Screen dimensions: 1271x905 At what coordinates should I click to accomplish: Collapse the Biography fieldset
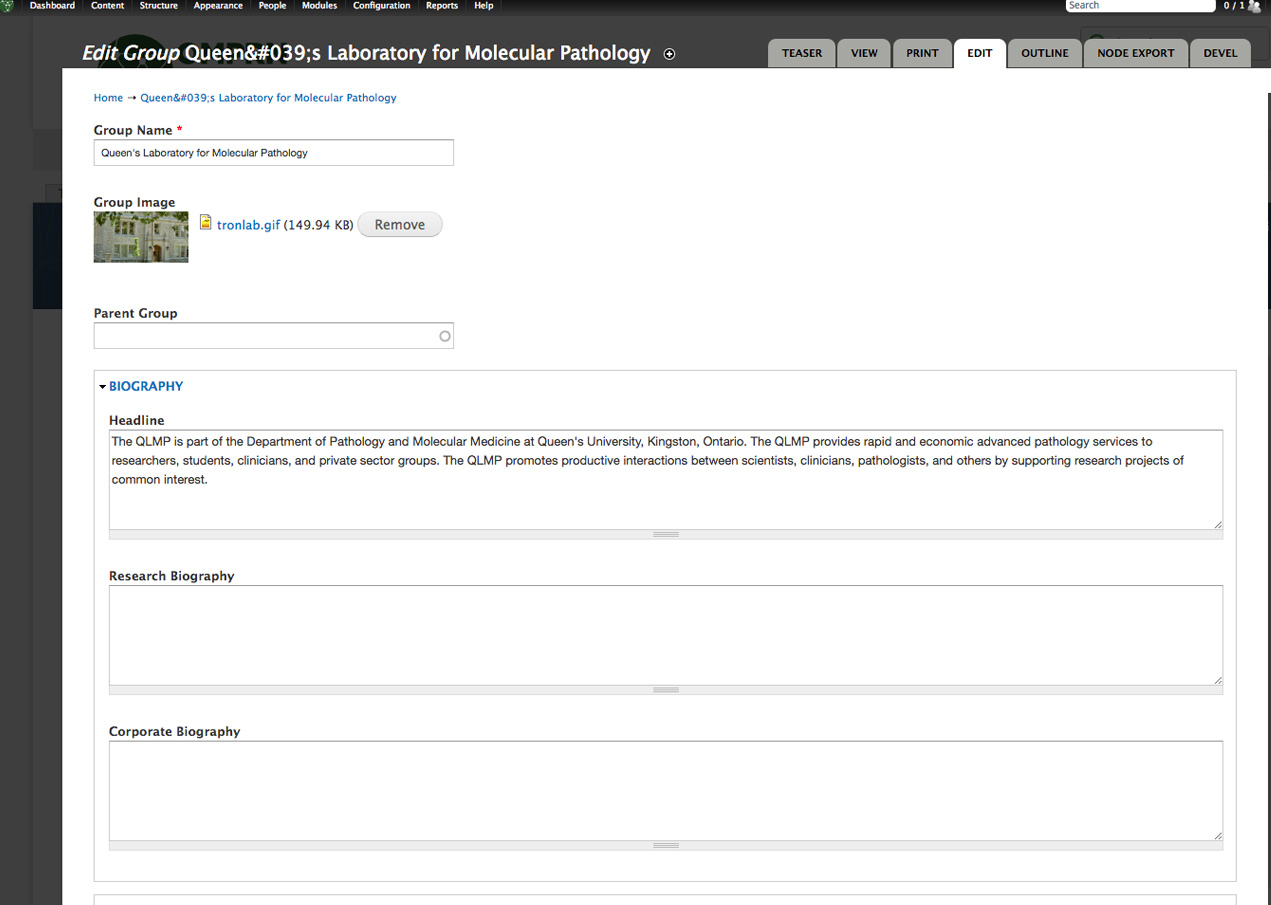tap(146, 386)
